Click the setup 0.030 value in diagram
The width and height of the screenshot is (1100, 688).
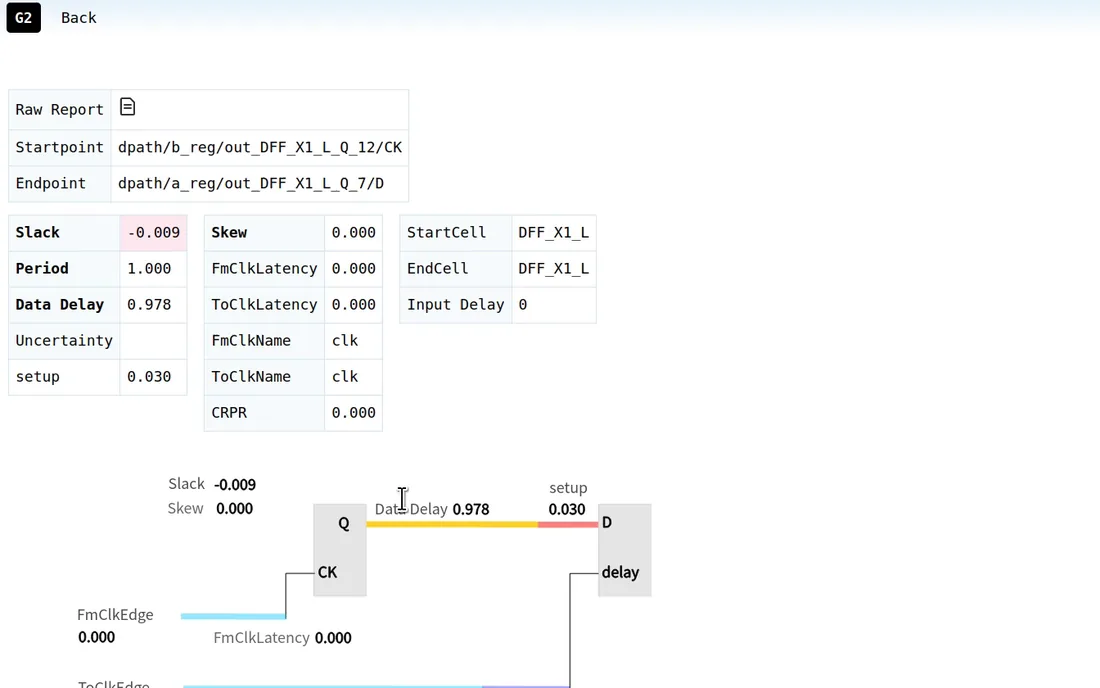click(x=567, y=509)
